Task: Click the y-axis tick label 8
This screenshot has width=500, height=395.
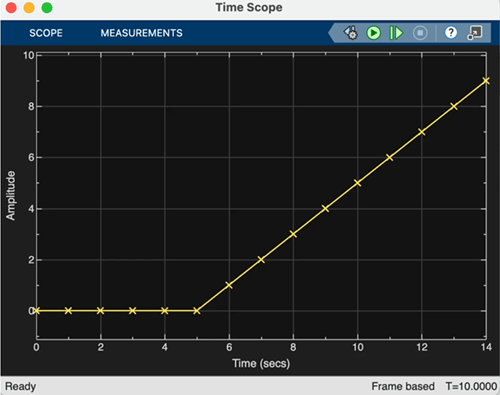Action: pyautogui.click(x=31, y=107)
